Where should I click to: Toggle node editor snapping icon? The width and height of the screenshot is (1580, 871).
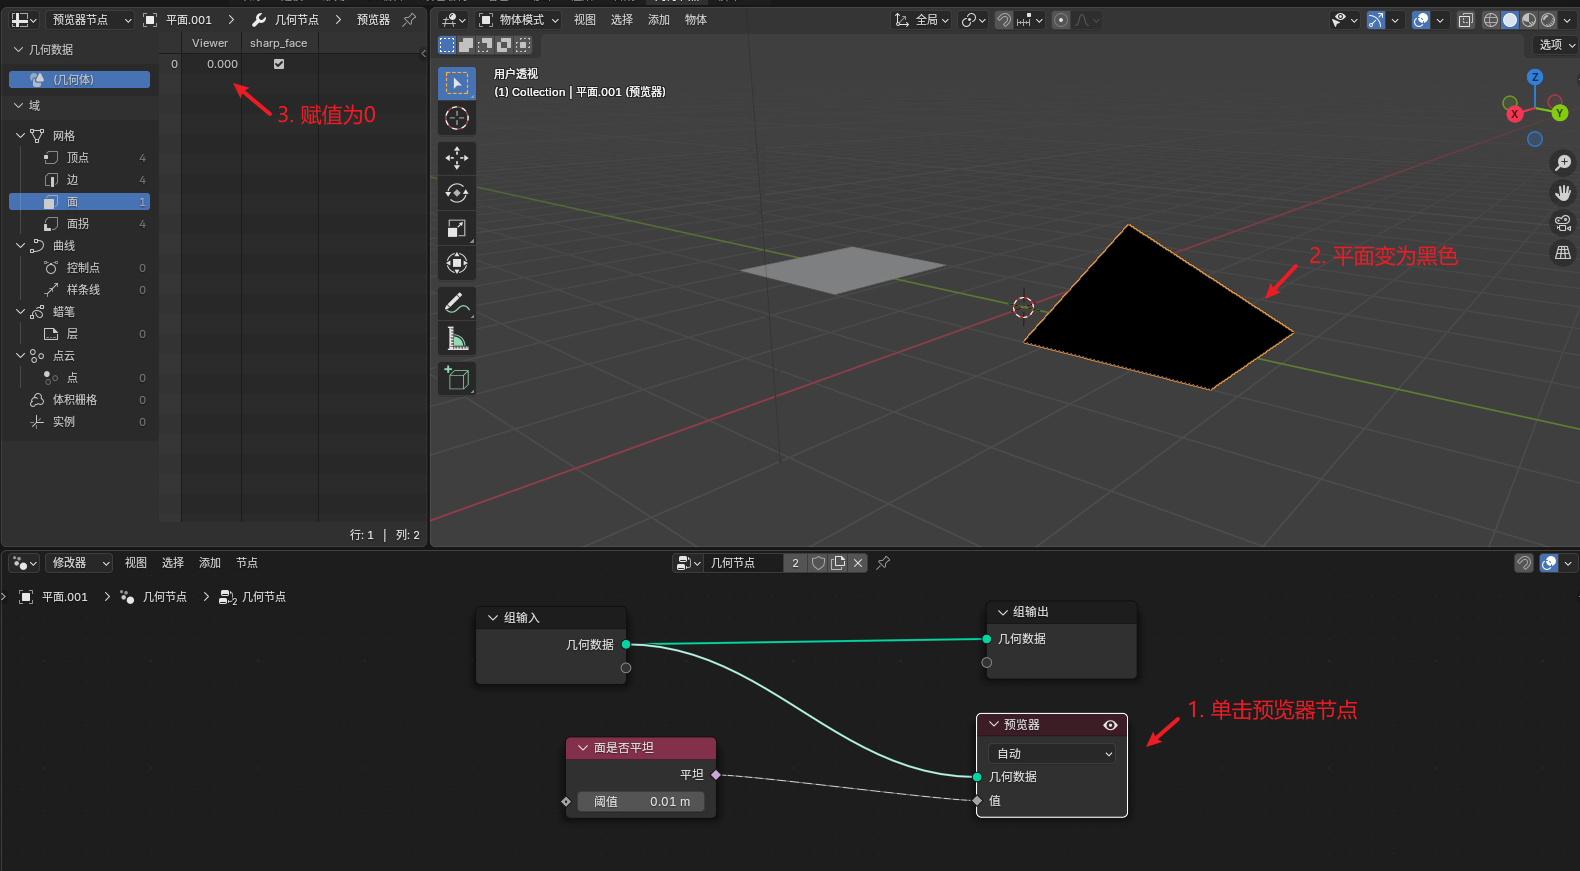coord(1524,563)
